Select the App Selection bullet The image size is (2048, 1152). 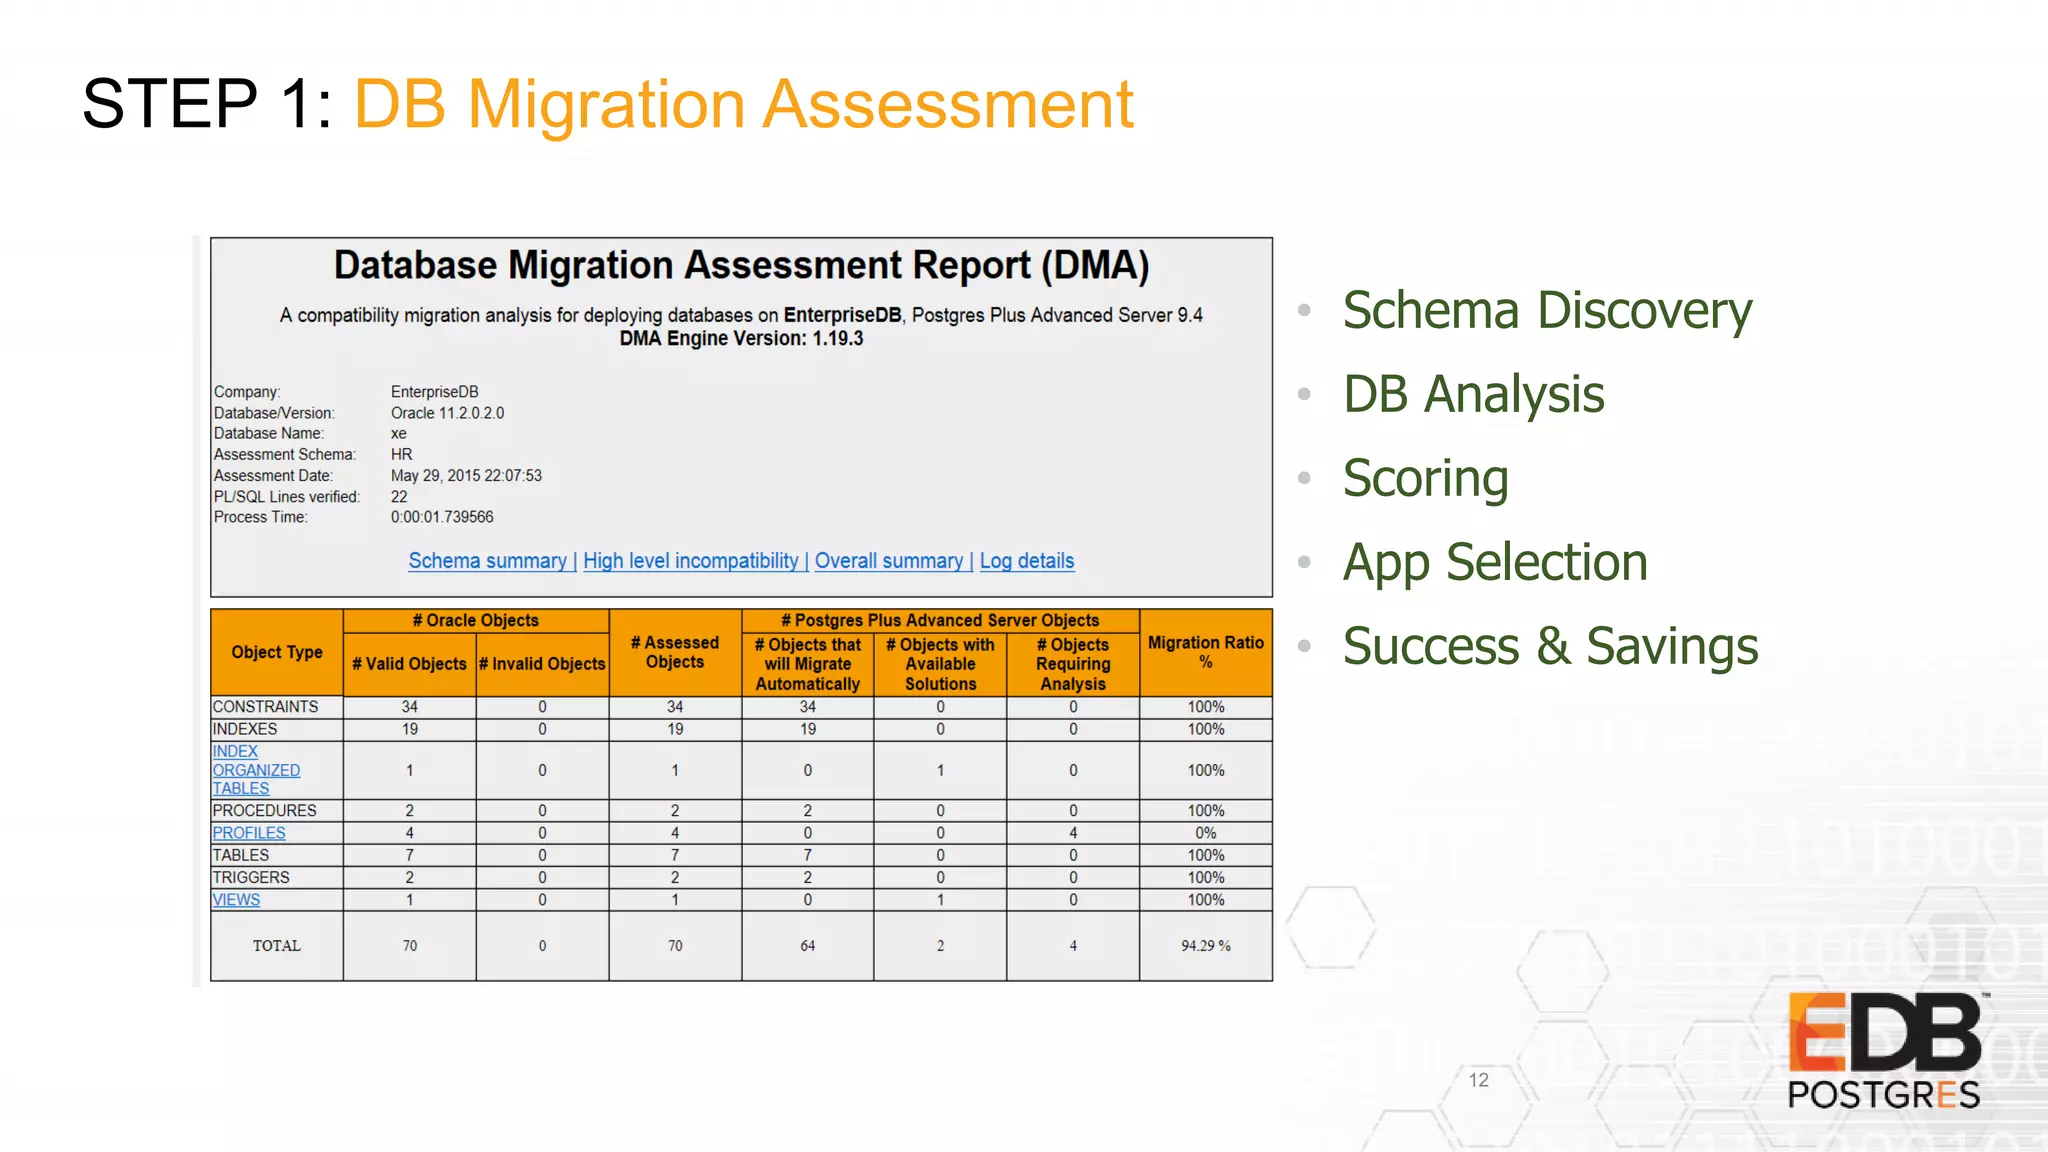coord(1495,562)
